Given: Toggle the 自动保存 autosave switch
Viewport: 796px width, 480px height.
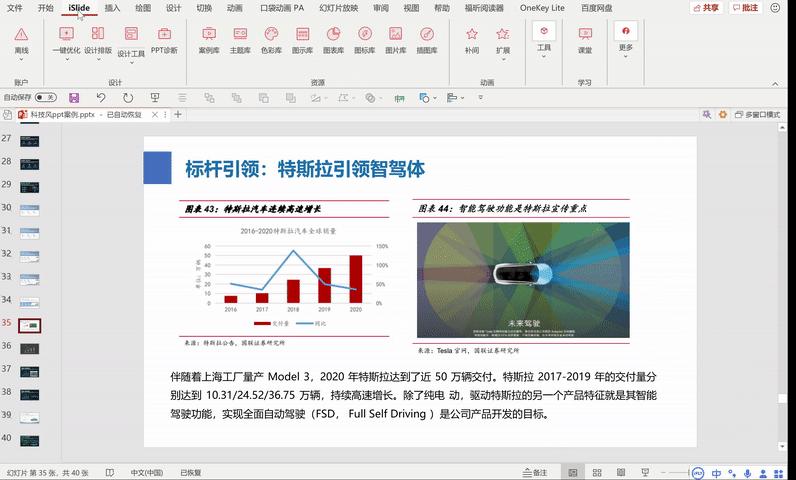Looking at the screenshot, I should (46, 97).
